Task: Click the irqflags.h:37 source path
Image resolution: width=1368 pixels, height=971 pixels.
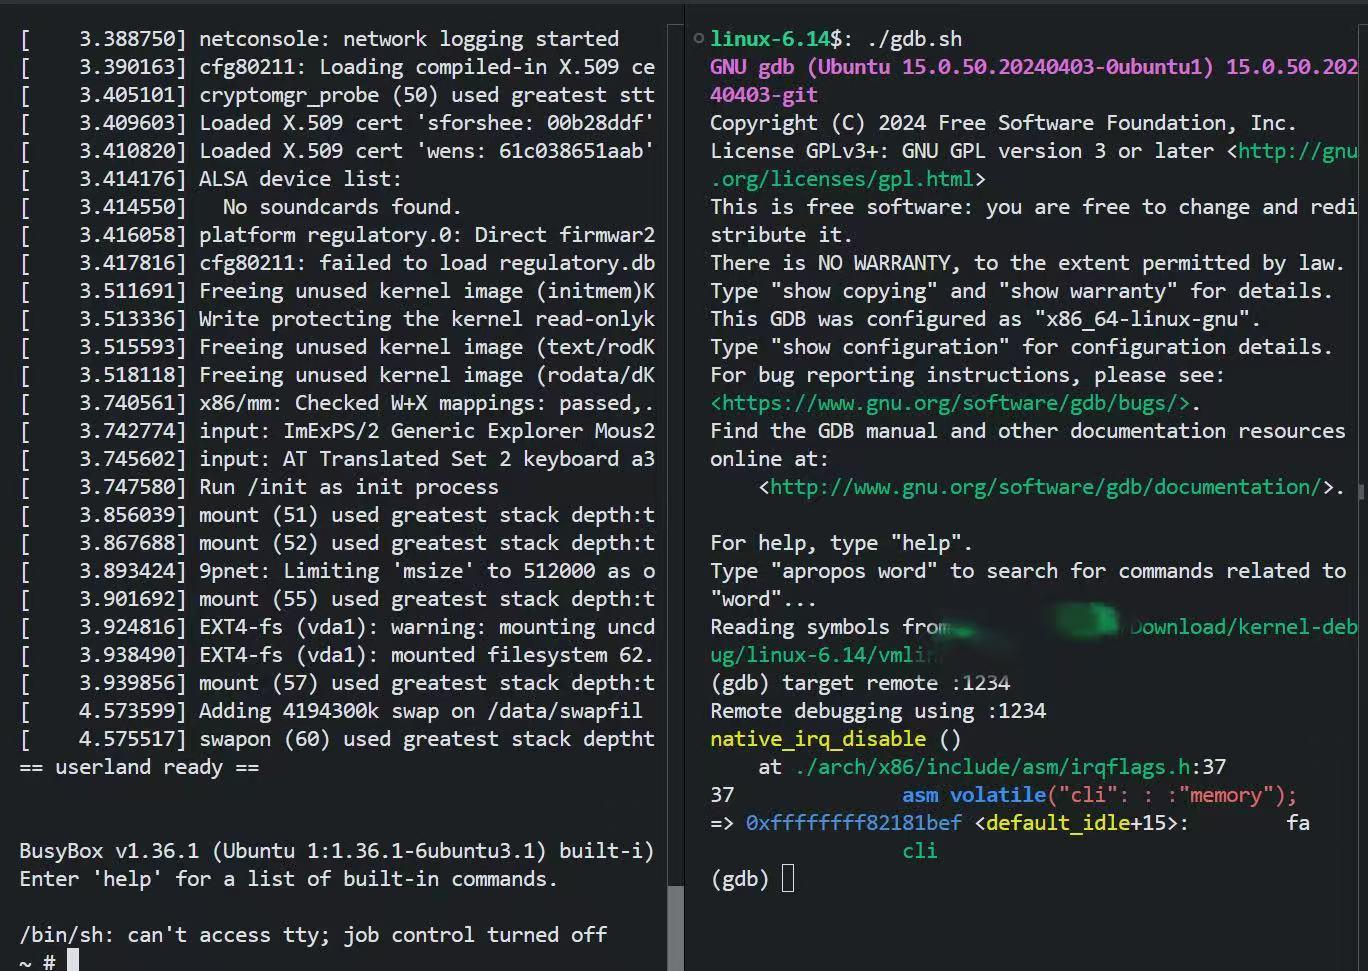Action: click(1004, 767)
